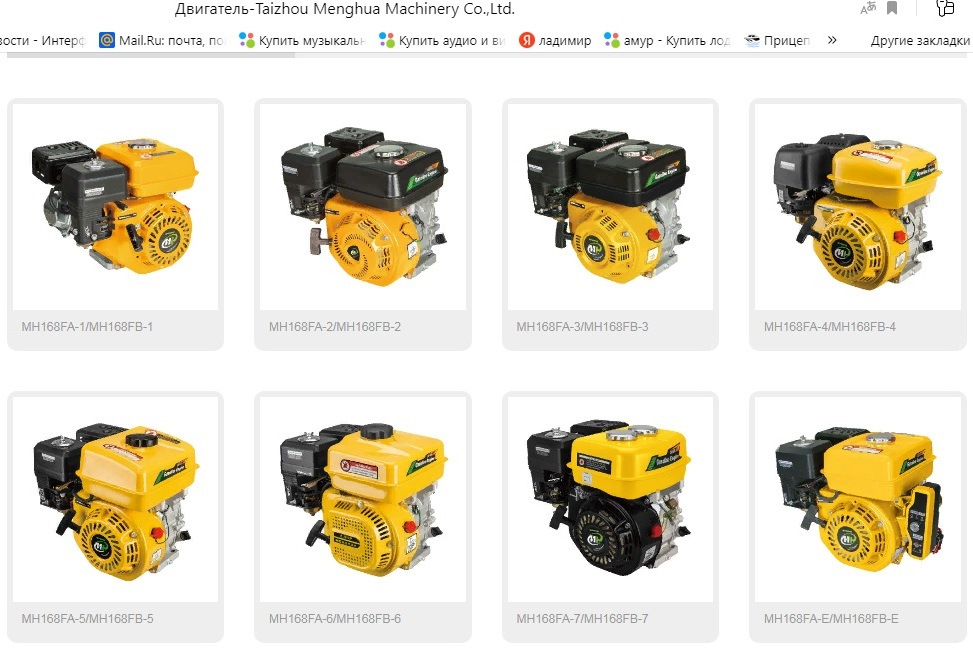
Task: Open the MH168FA-7/MH168FB-7 engine image
Action: (x=611, y=499)
